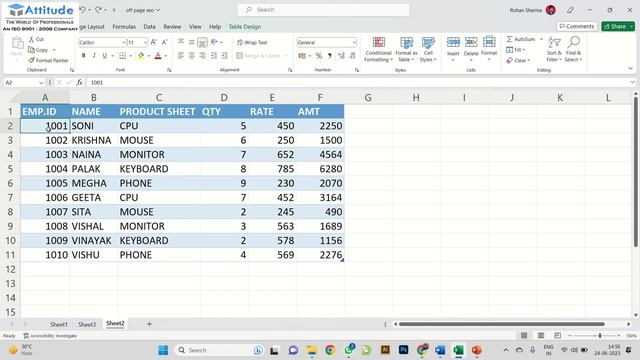Align text right
Viewport: 640px width, 360px height.
pyautogui.click(x=202, y=56)
